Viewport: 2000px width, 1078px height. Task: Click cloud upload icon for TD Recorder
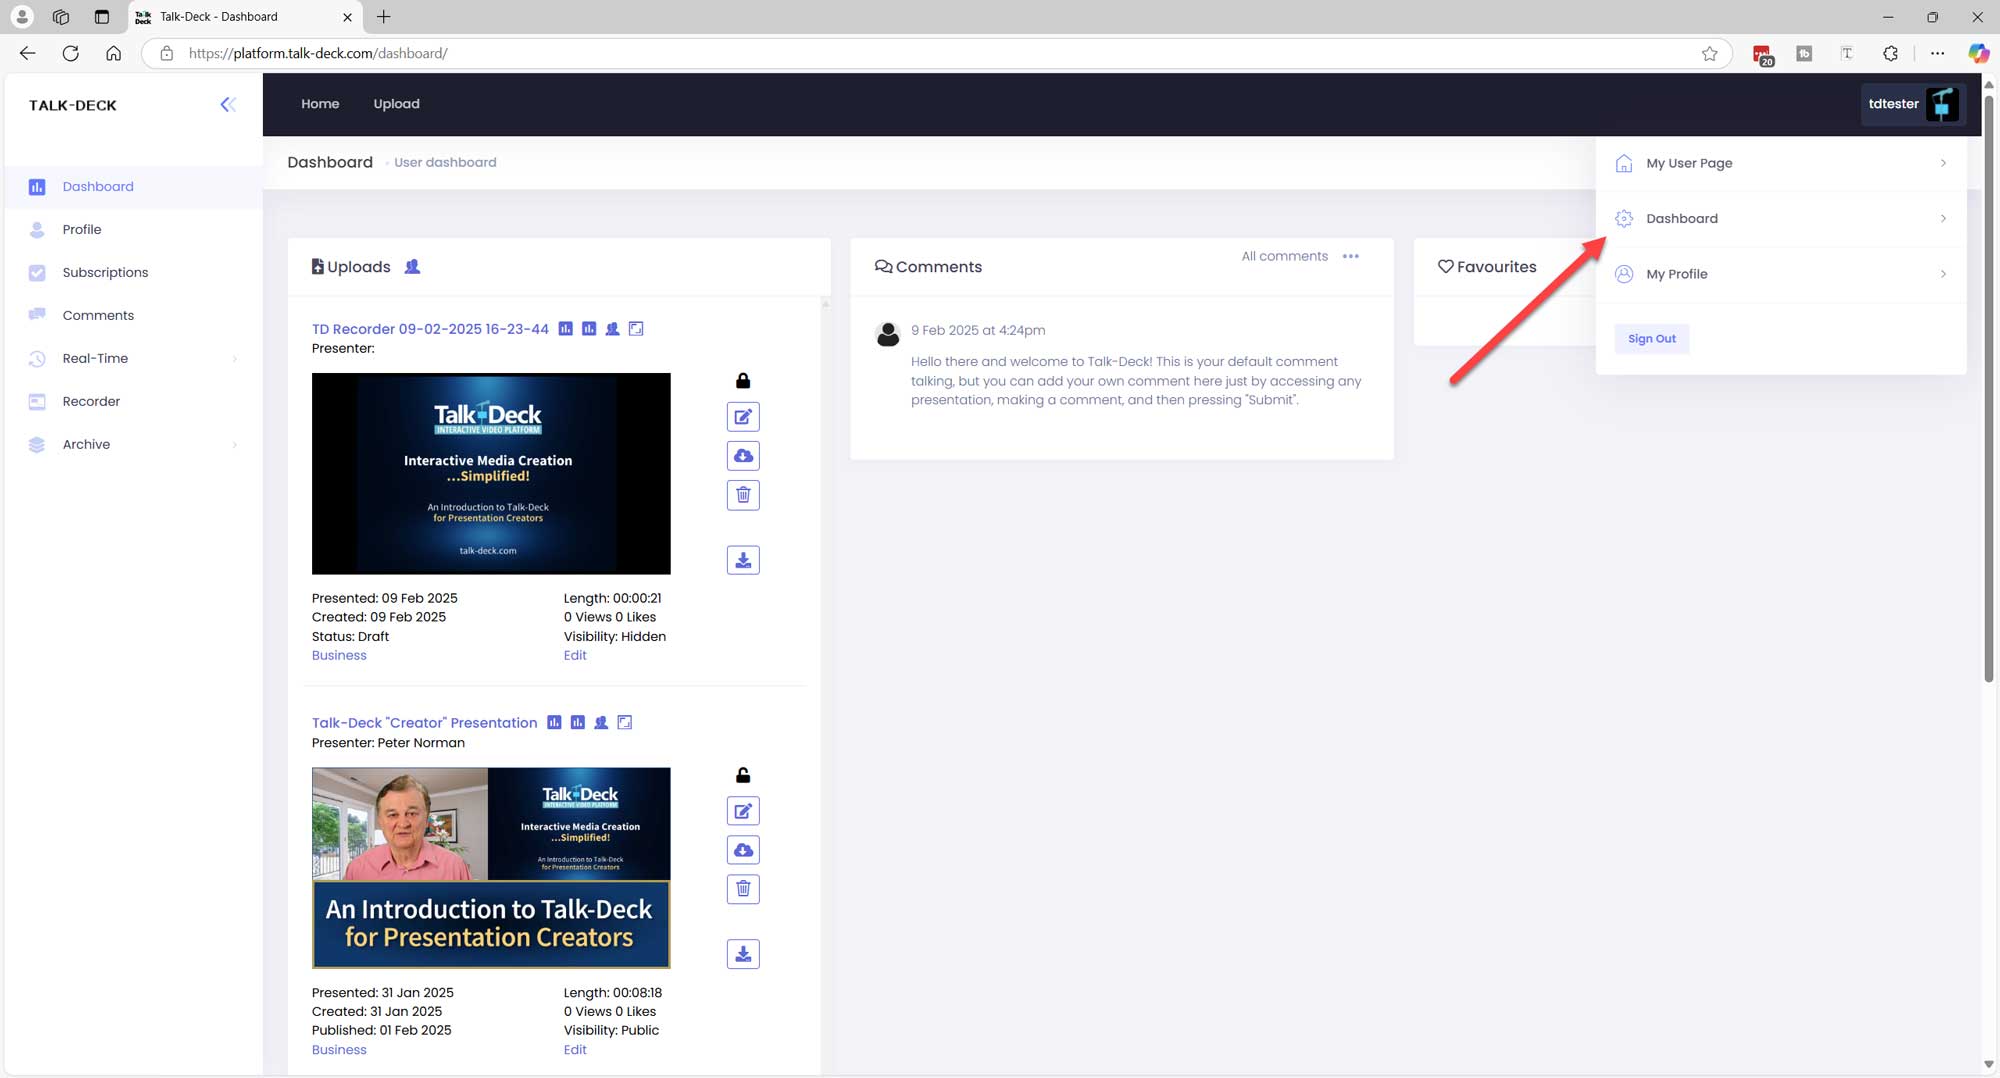tap(742, 456)
